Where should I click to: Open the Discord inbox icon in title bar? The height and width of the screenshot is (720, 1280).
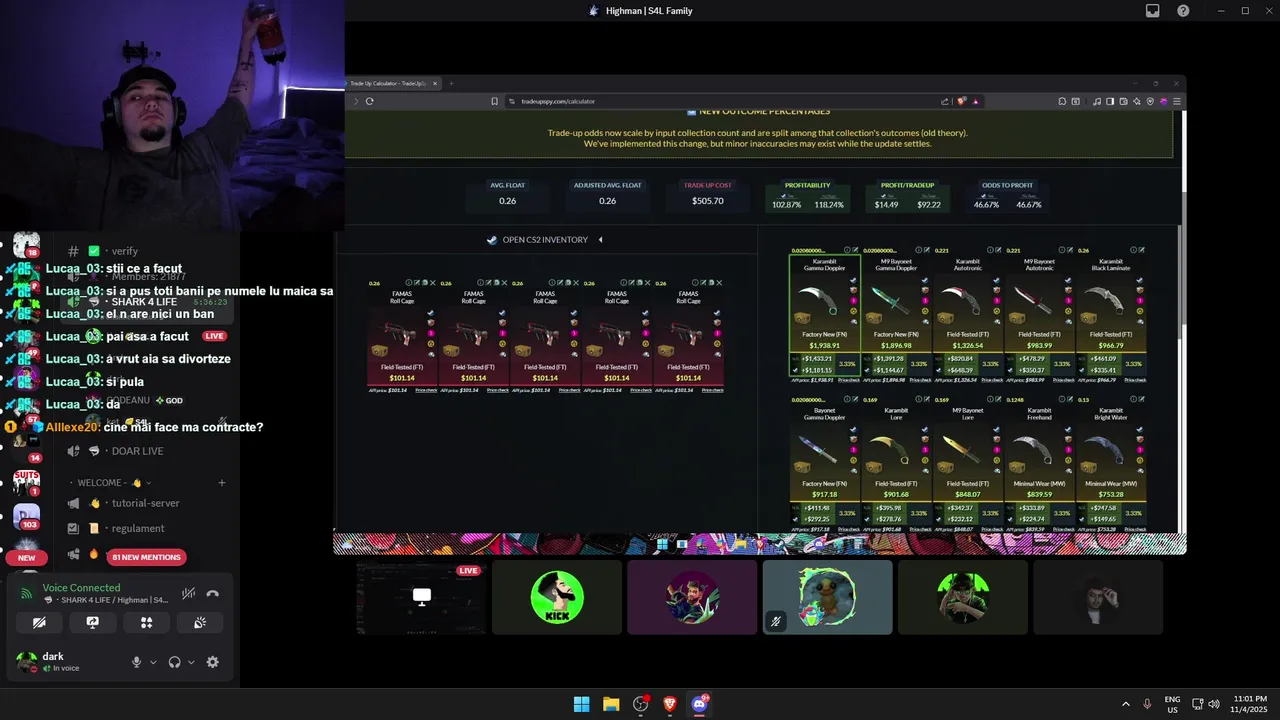coord(1152,11)
